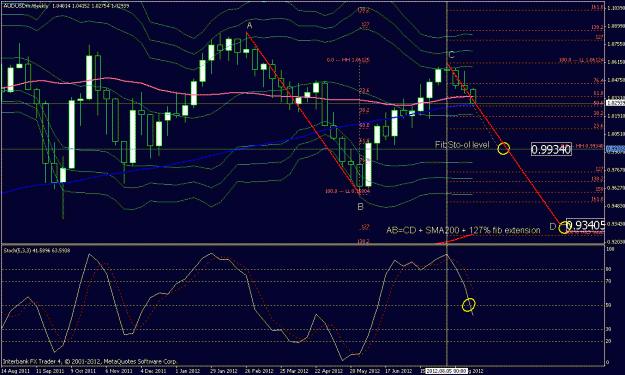Click the 11 Sep 2011 date on time axis
Image resolution: width=625 pixels, height=375 pixels.
50,371
